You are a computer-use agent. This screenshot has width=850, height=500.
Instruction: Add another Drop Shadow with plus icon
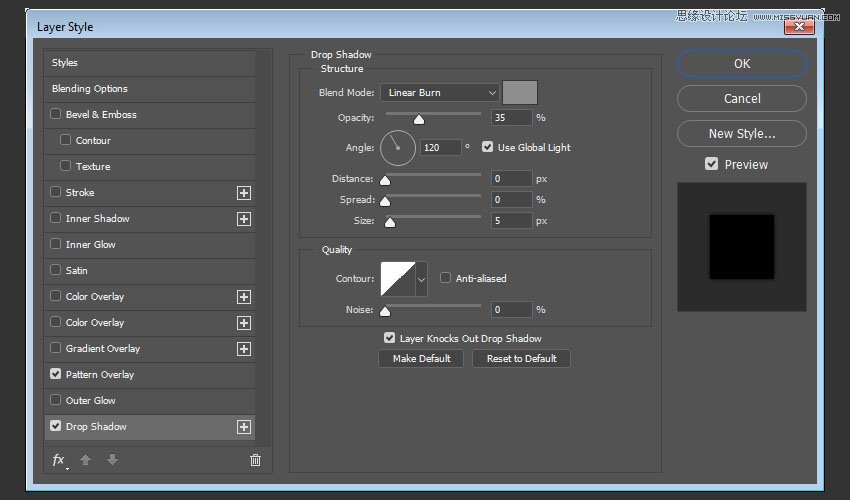tap(243, 427)
